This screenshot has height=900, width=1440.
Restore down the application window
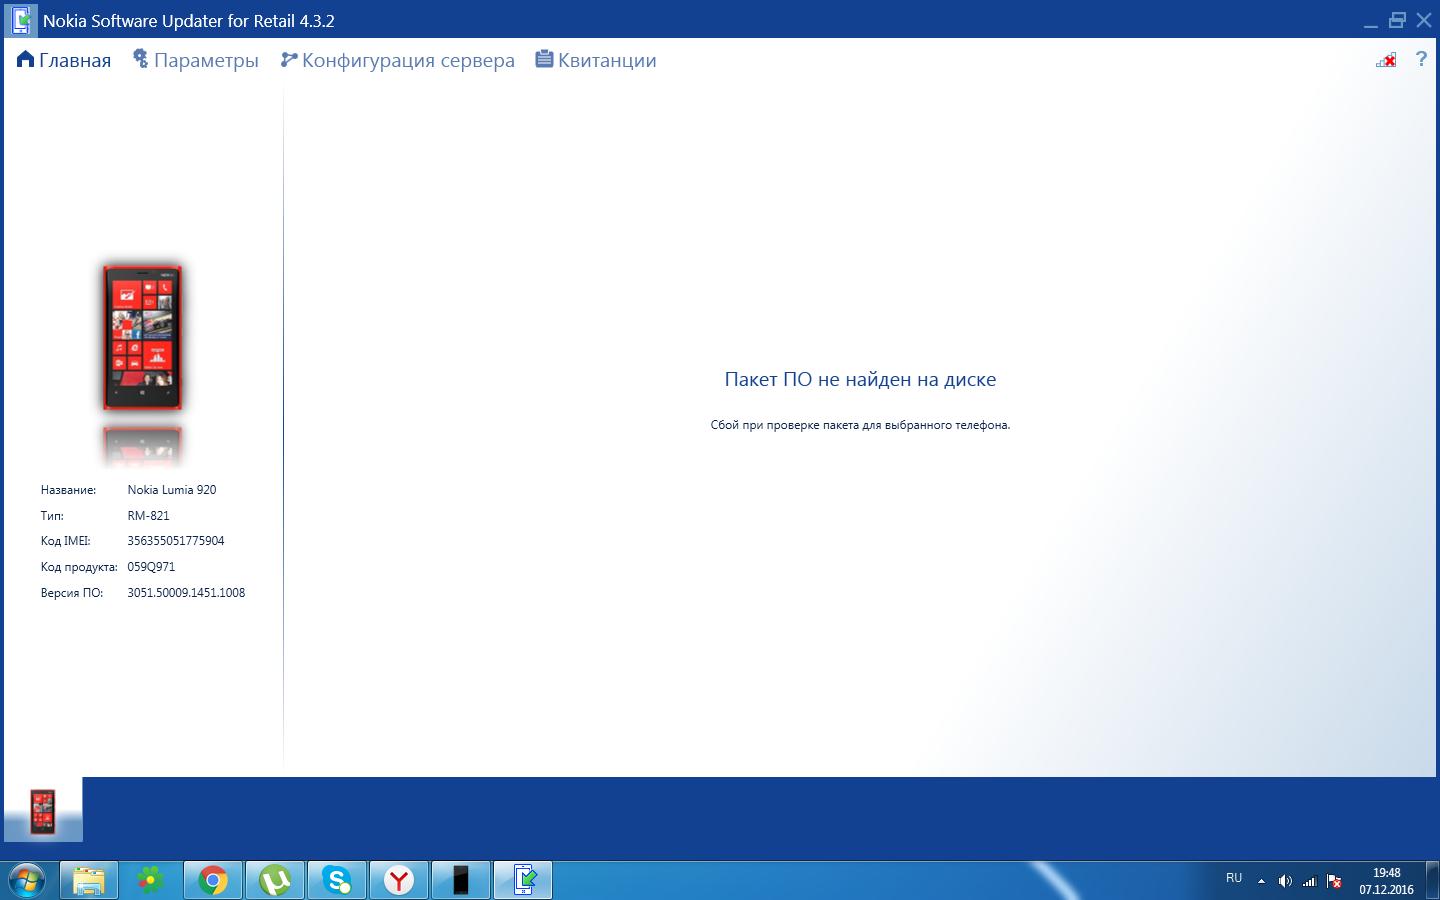click(1397, 20)
